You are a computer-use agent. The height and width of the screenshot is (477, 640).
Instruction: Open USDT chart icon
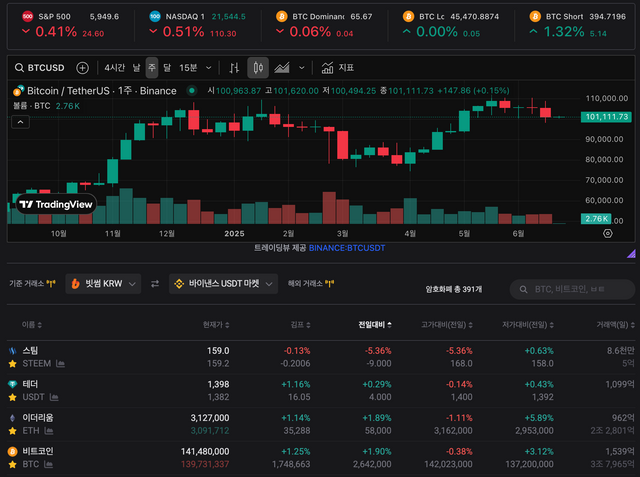54,397
